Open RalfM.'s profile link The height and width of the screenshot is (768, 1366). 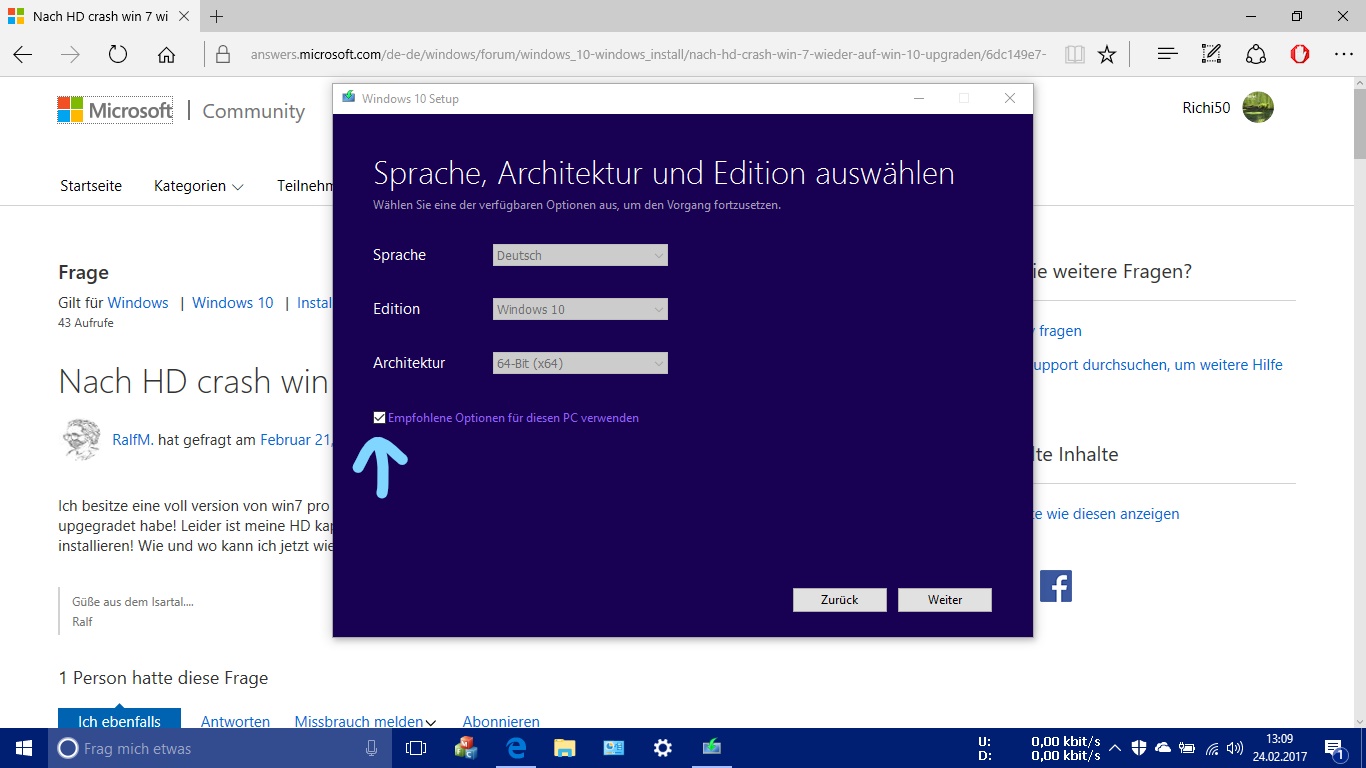[133, 439]
